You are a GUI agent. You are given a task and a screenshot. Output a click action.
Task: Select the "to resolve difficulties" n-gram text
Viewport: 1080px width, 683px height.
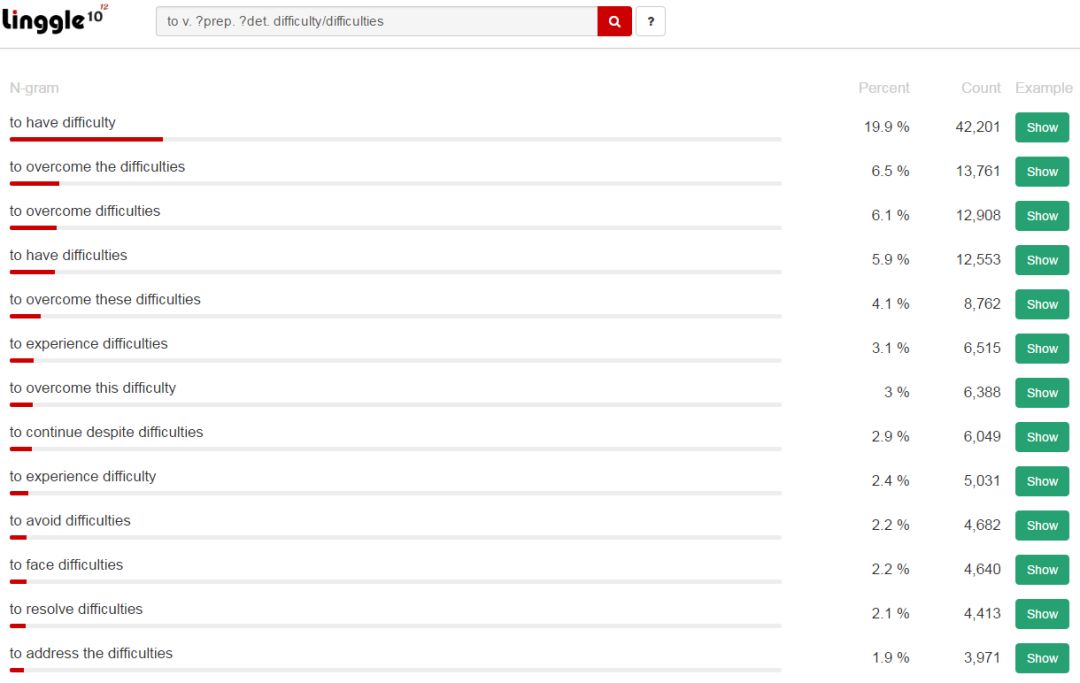(x=76, y=609)
